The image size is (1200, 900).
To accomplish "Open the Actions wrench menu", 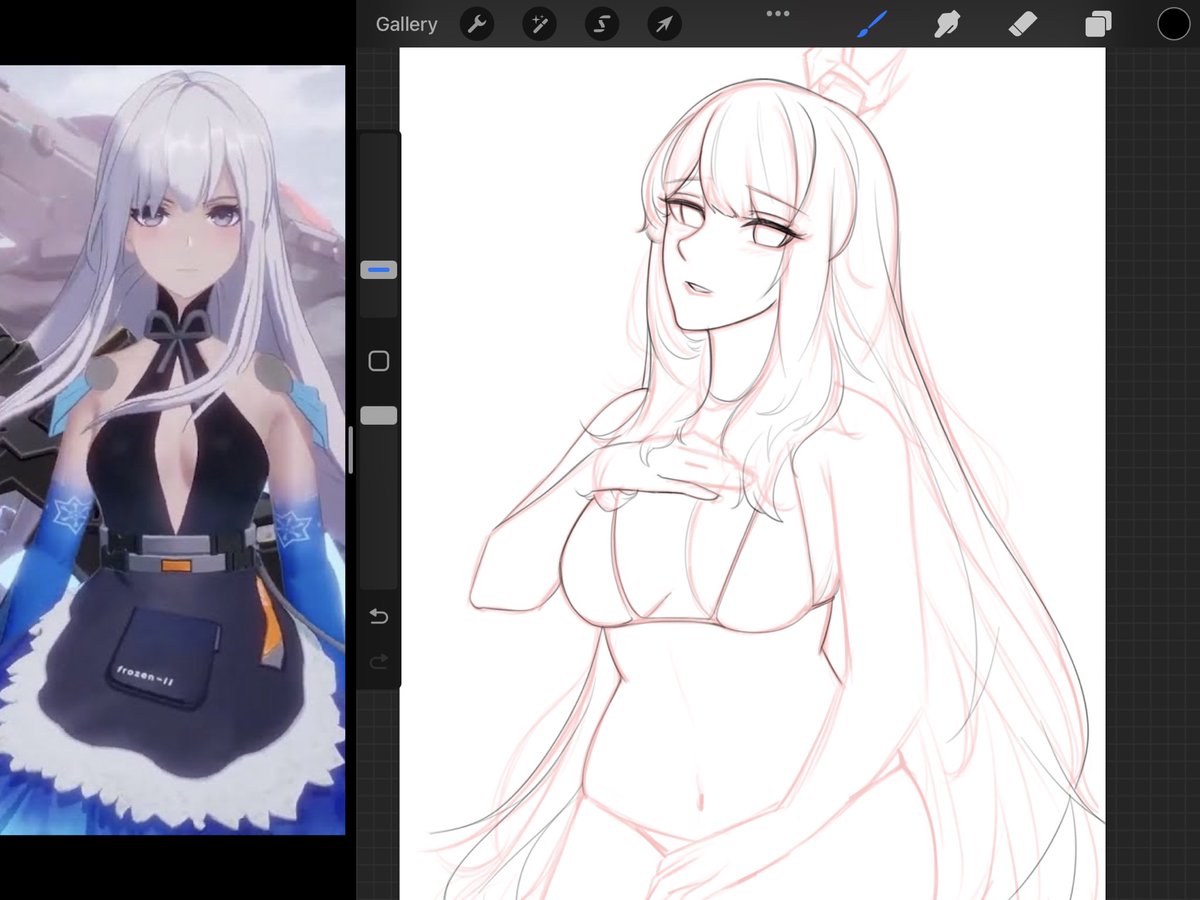I will tap(478, 24).
